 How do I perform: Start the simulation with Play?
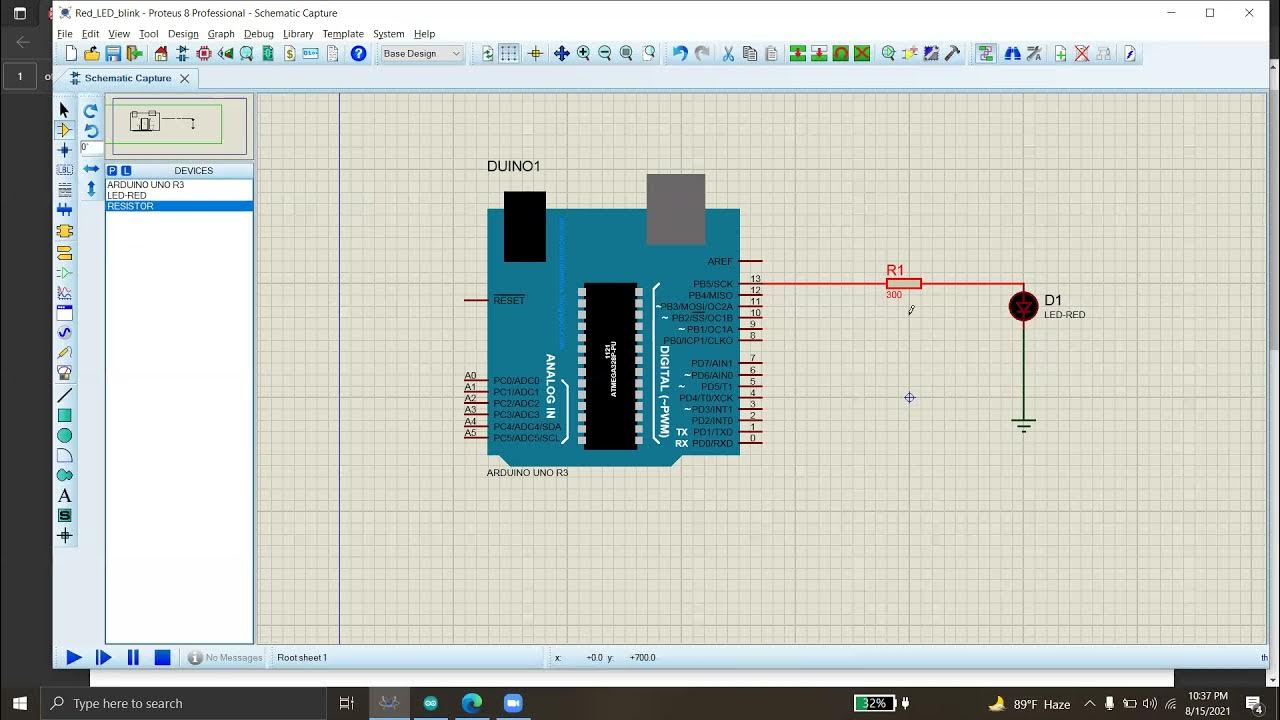click(74, 658)
